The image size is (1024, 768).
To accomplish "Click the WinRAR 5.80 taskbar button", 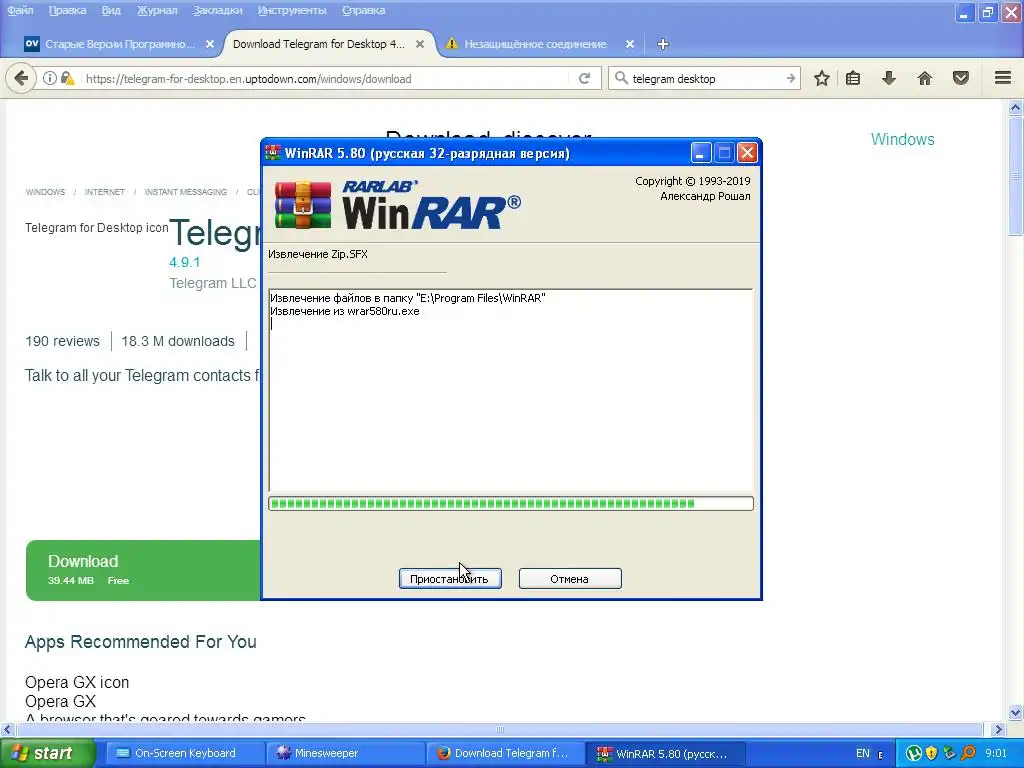I will tap(664, 753).
